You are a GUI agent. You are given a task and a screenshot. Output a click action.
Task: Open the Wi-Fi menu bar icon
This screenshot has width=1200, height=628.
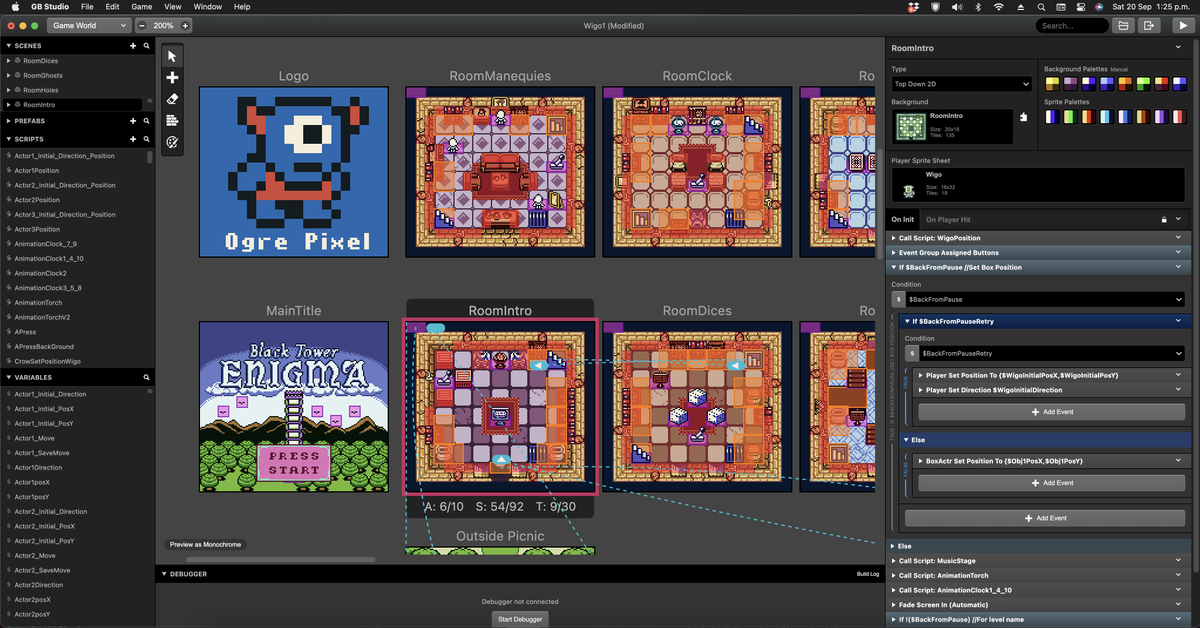click(998, 7)
